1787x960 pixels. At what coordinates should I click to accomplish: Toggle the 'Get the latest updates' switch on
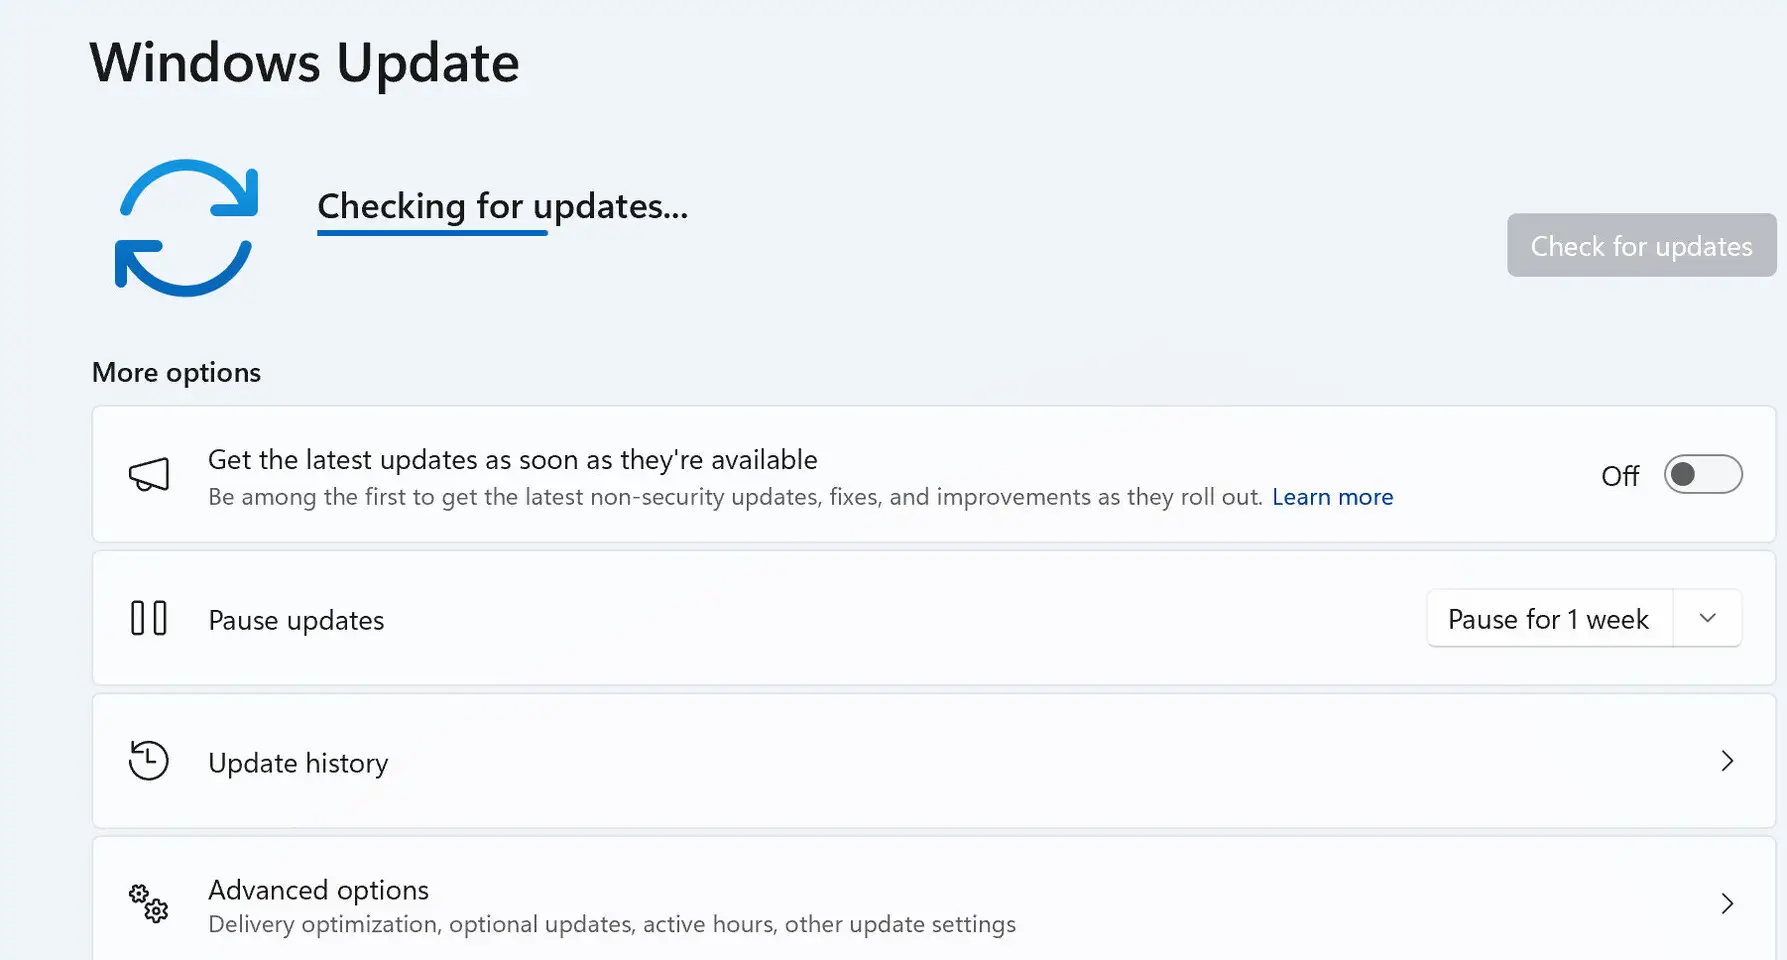[x=1703, y=474]
